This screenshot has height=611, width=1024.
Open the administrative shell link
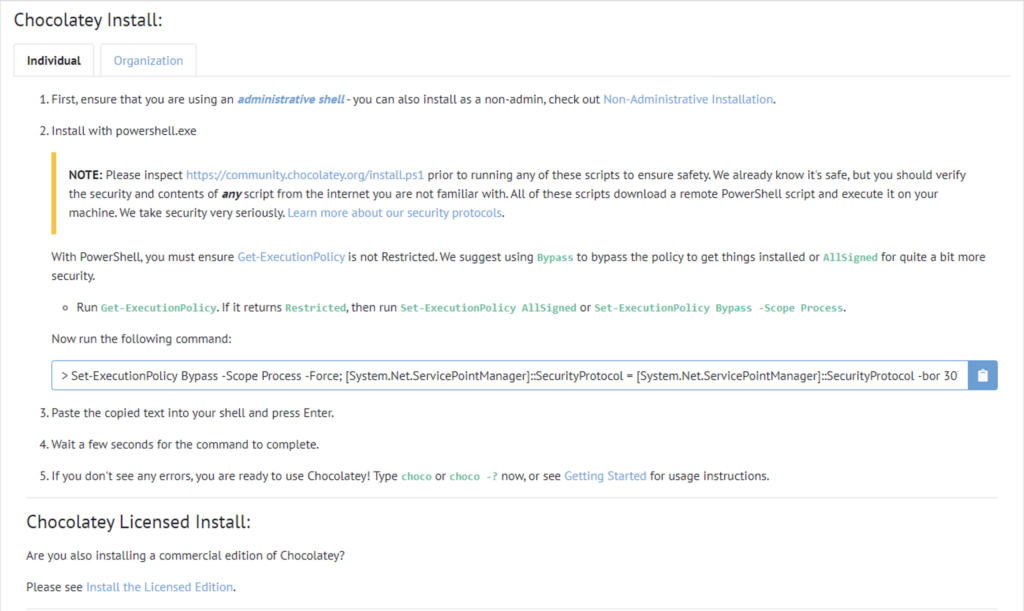pos(291,99)
